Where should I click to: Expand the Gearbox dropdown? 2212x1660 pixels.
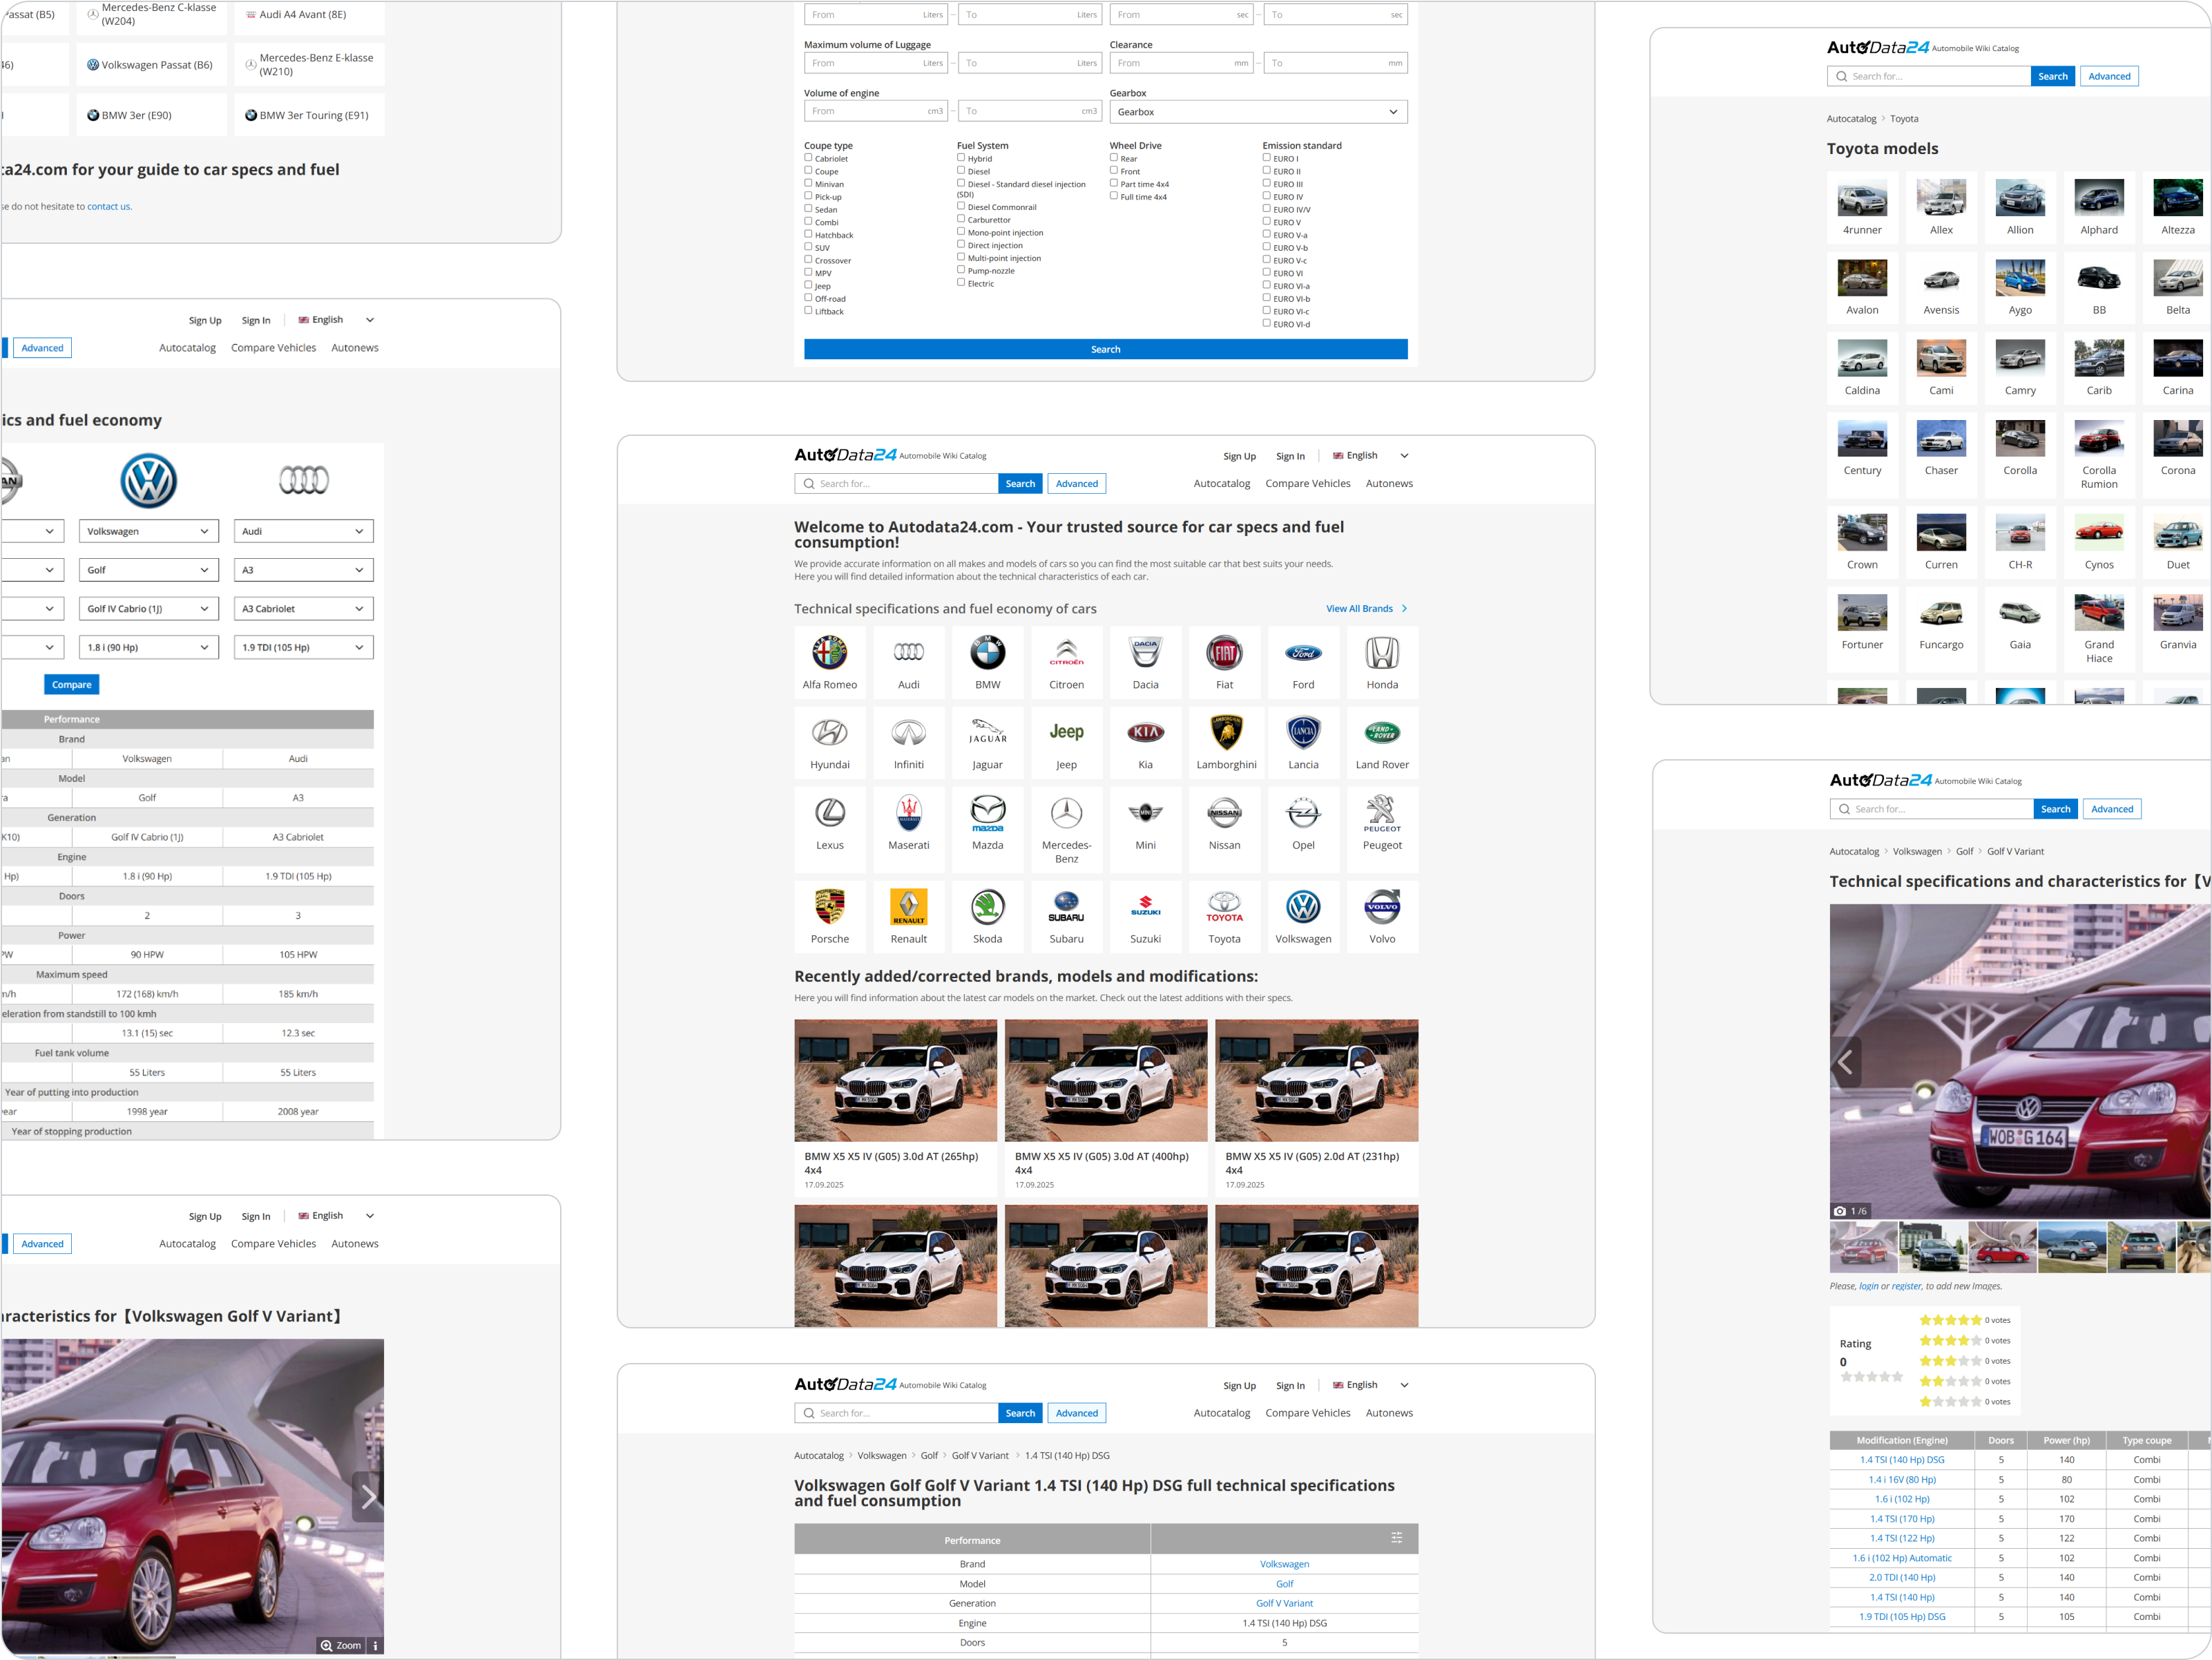pyautogui.click(x=1257, y=112)
